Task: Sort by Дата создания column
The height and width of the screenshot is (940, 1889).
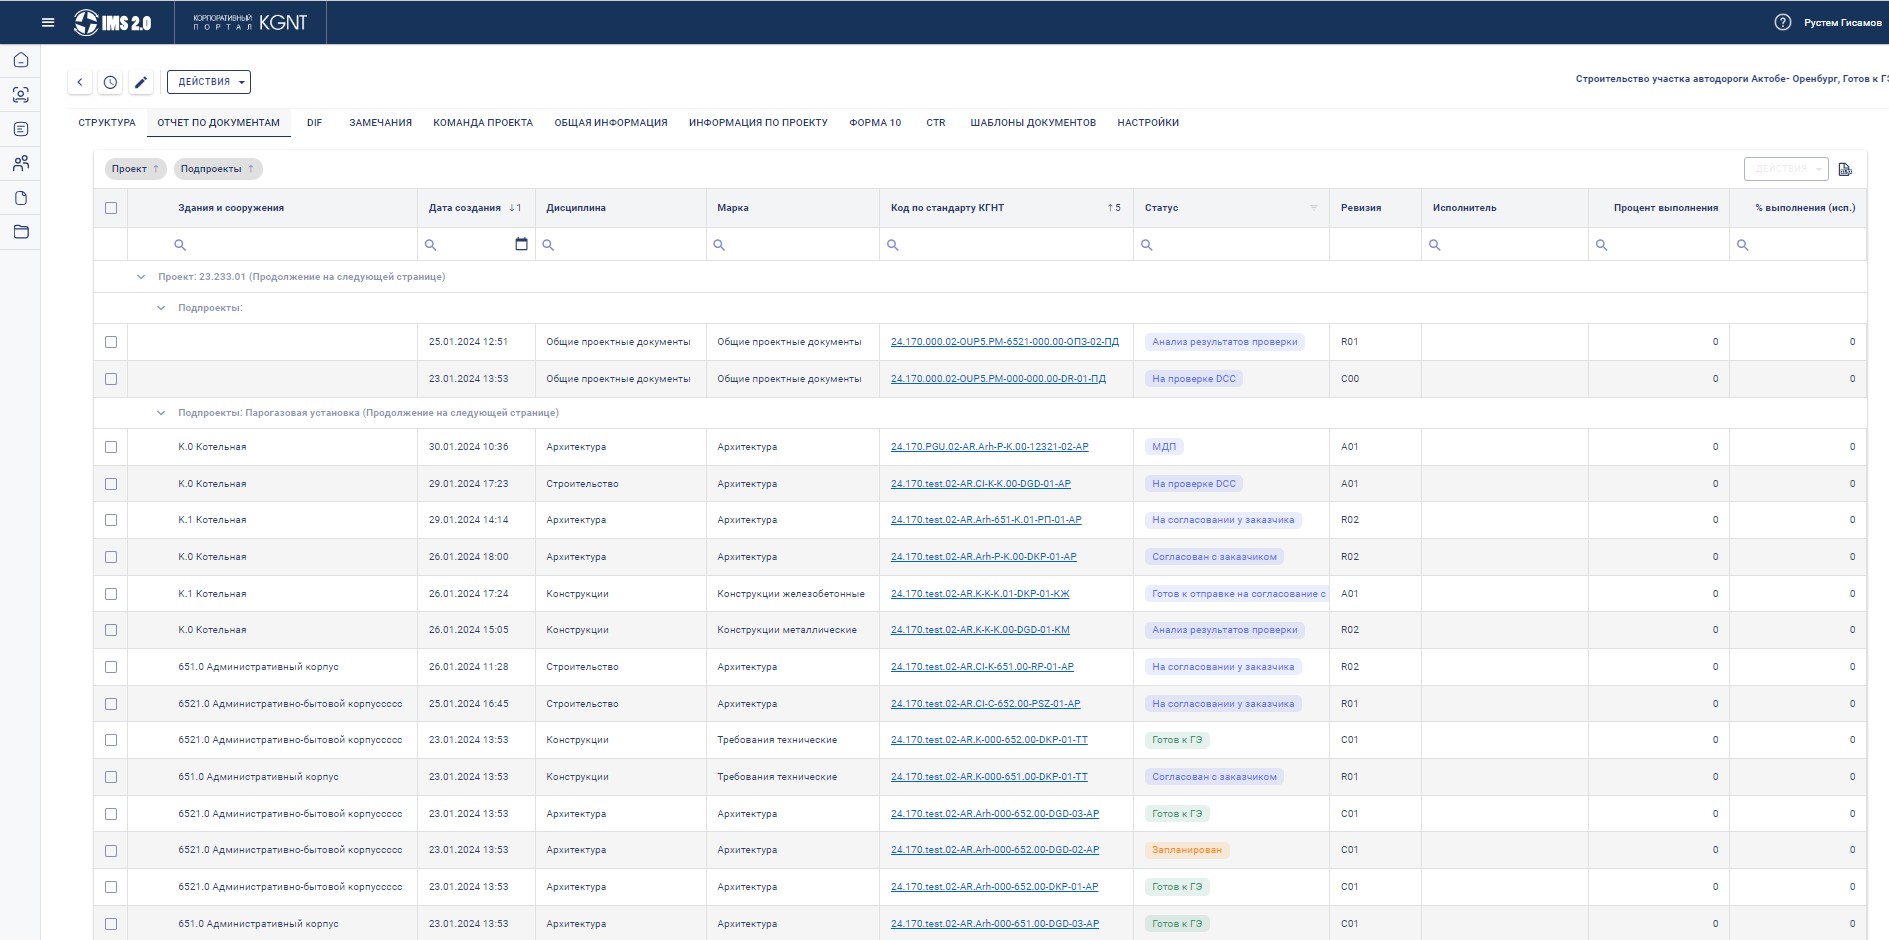Action: [x=475, y=208]
